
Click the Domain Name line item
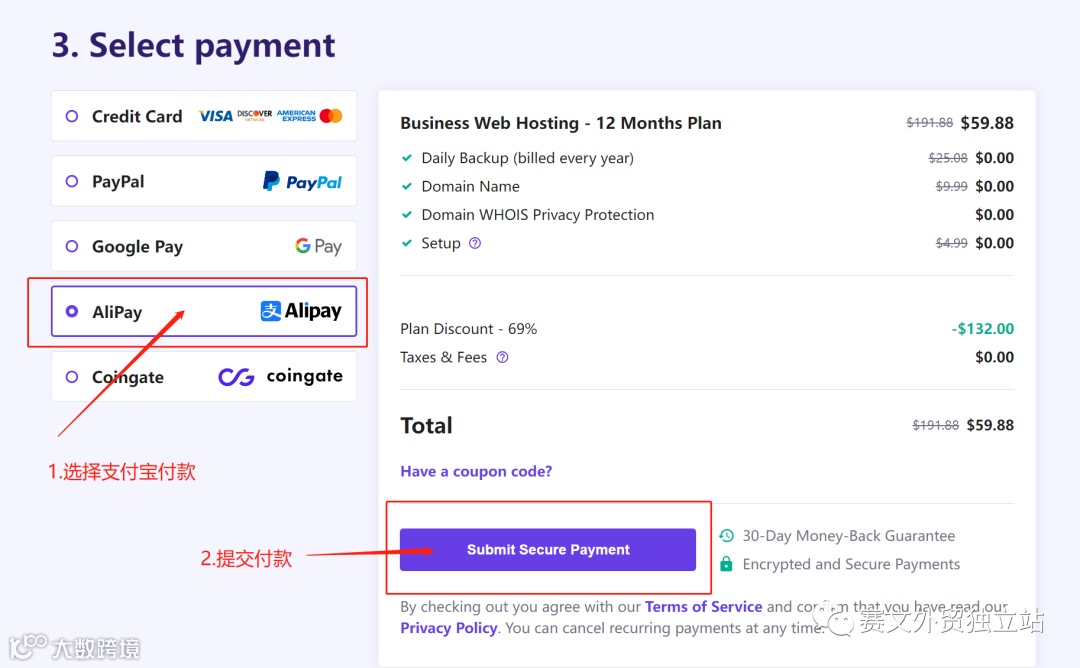pos(470,187)
